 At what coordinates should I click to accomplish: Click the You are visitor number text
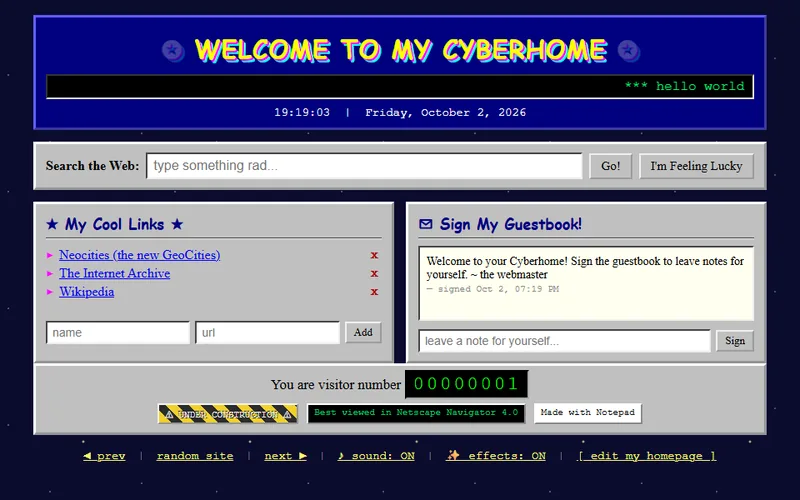336,384
